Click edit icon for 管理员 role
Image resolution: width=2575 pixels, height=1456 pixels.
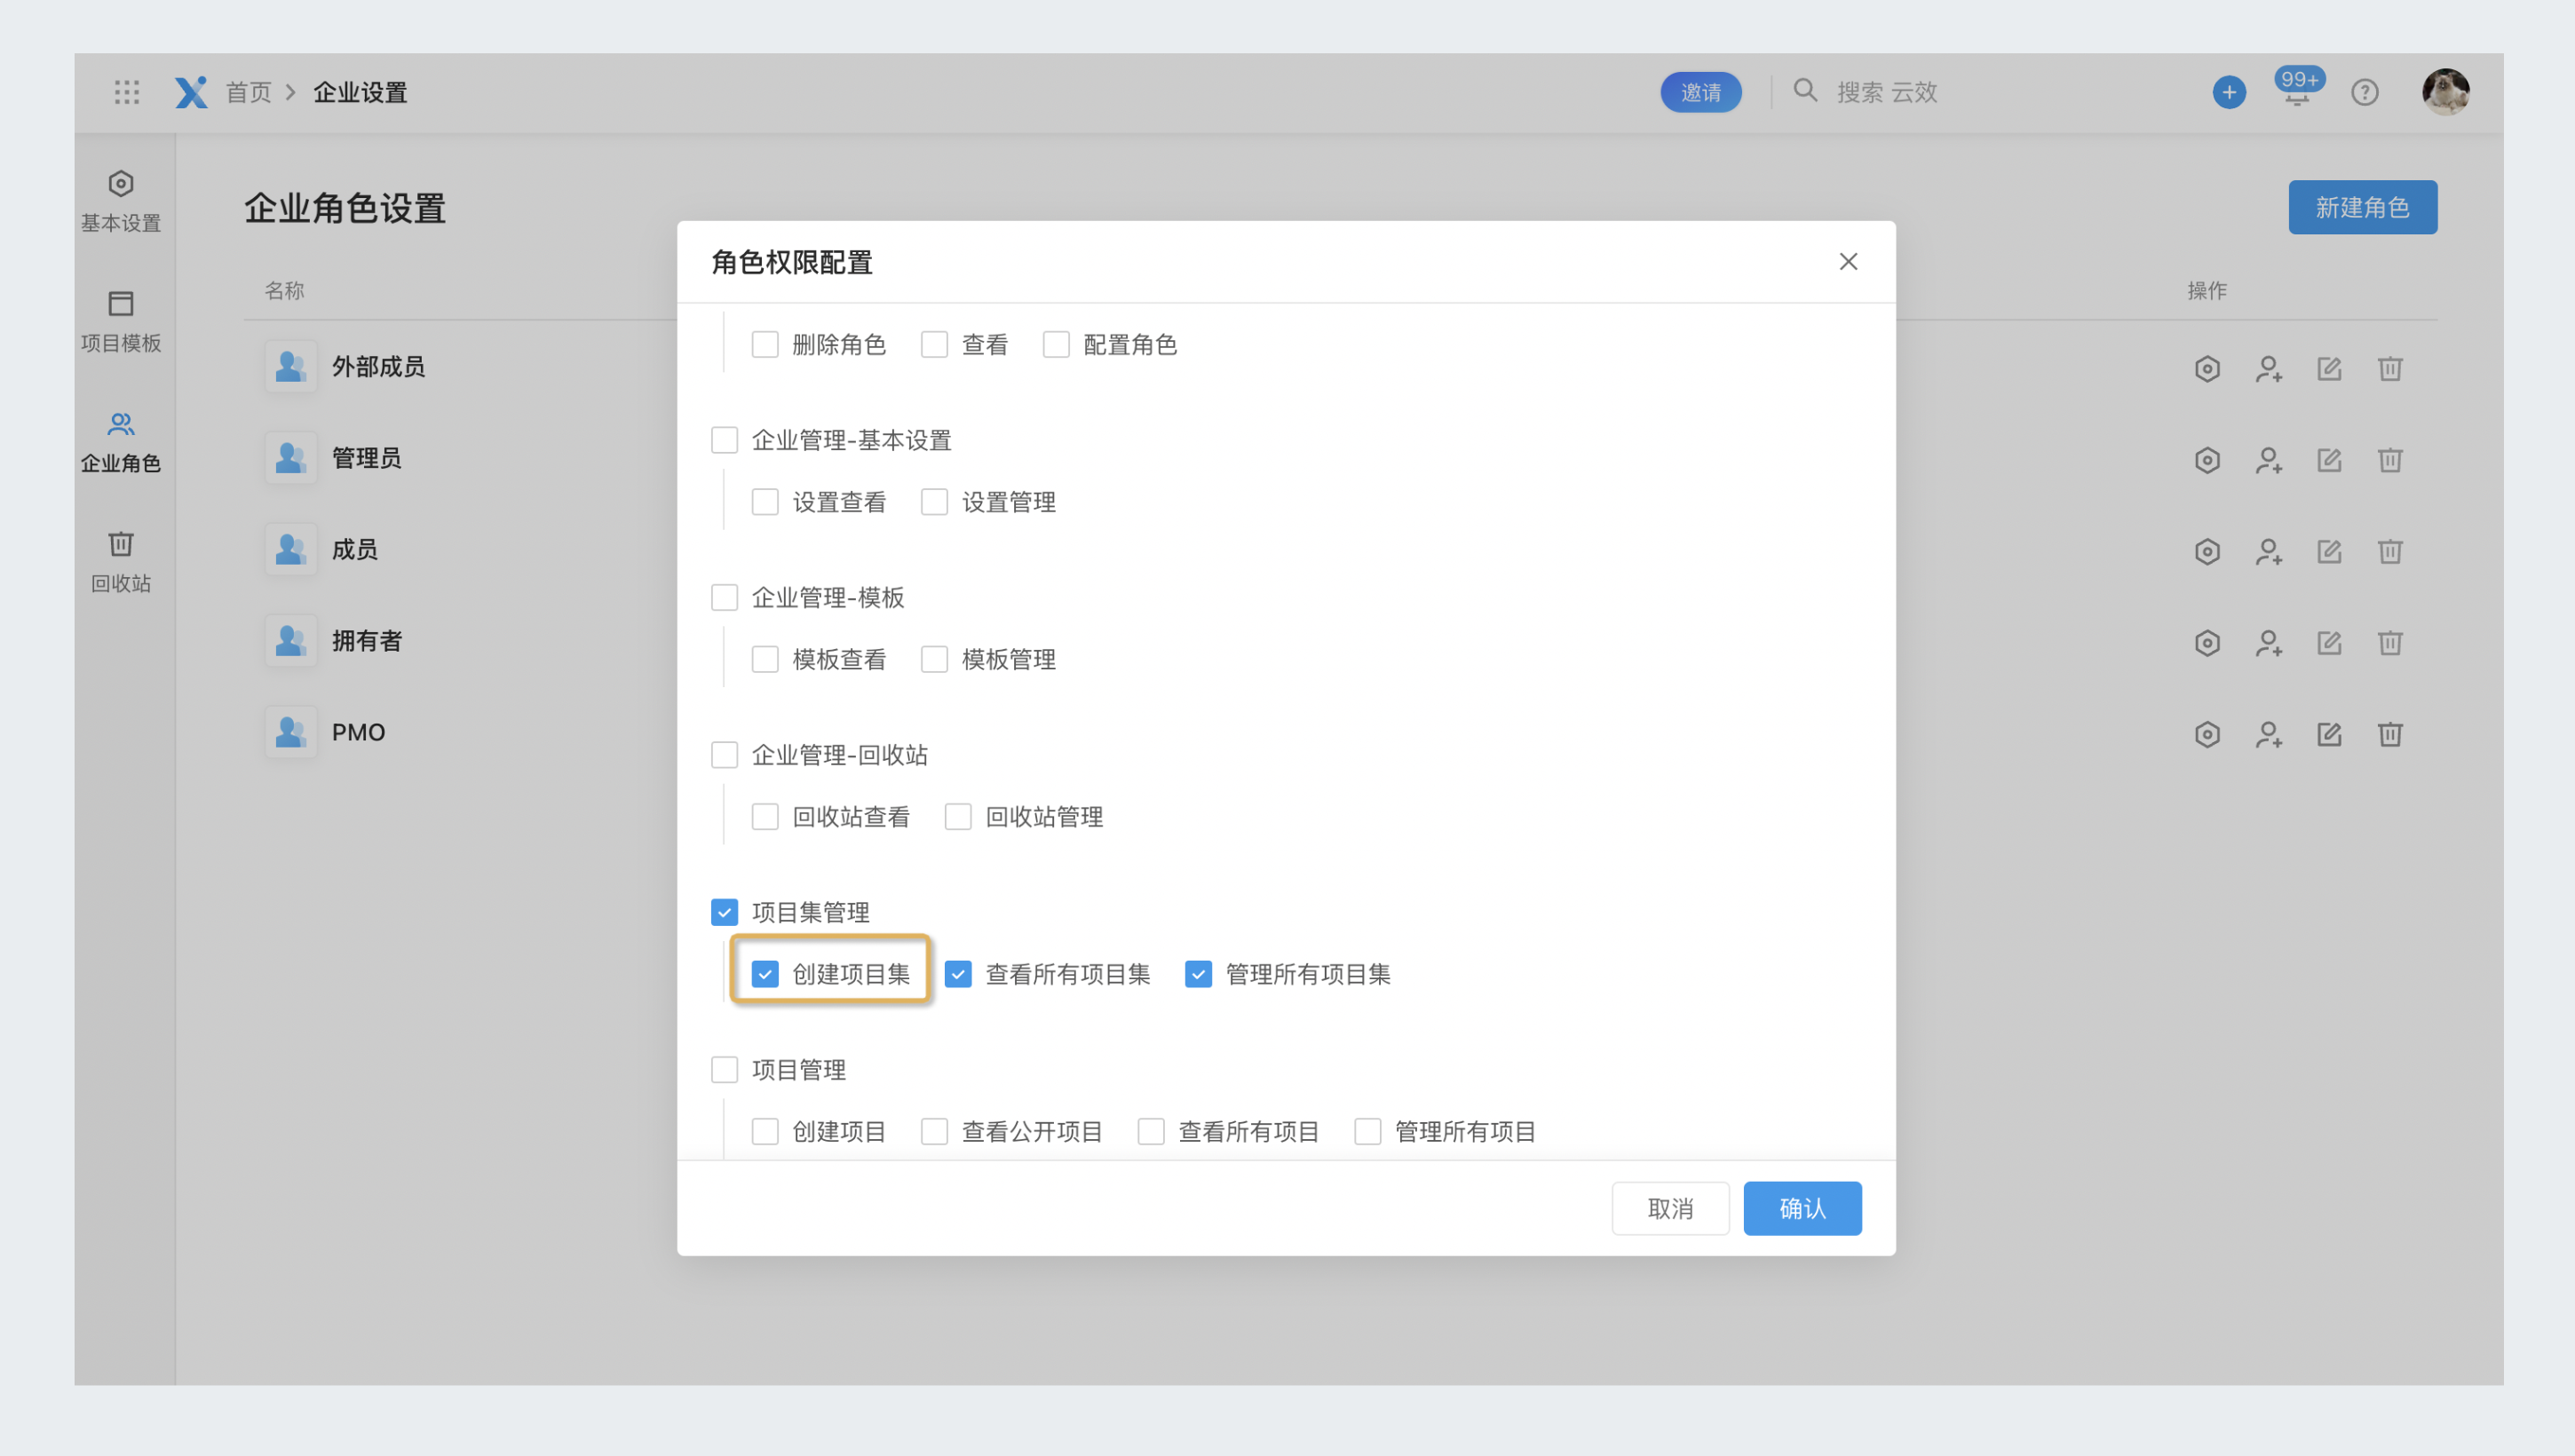click(2329, 460)
